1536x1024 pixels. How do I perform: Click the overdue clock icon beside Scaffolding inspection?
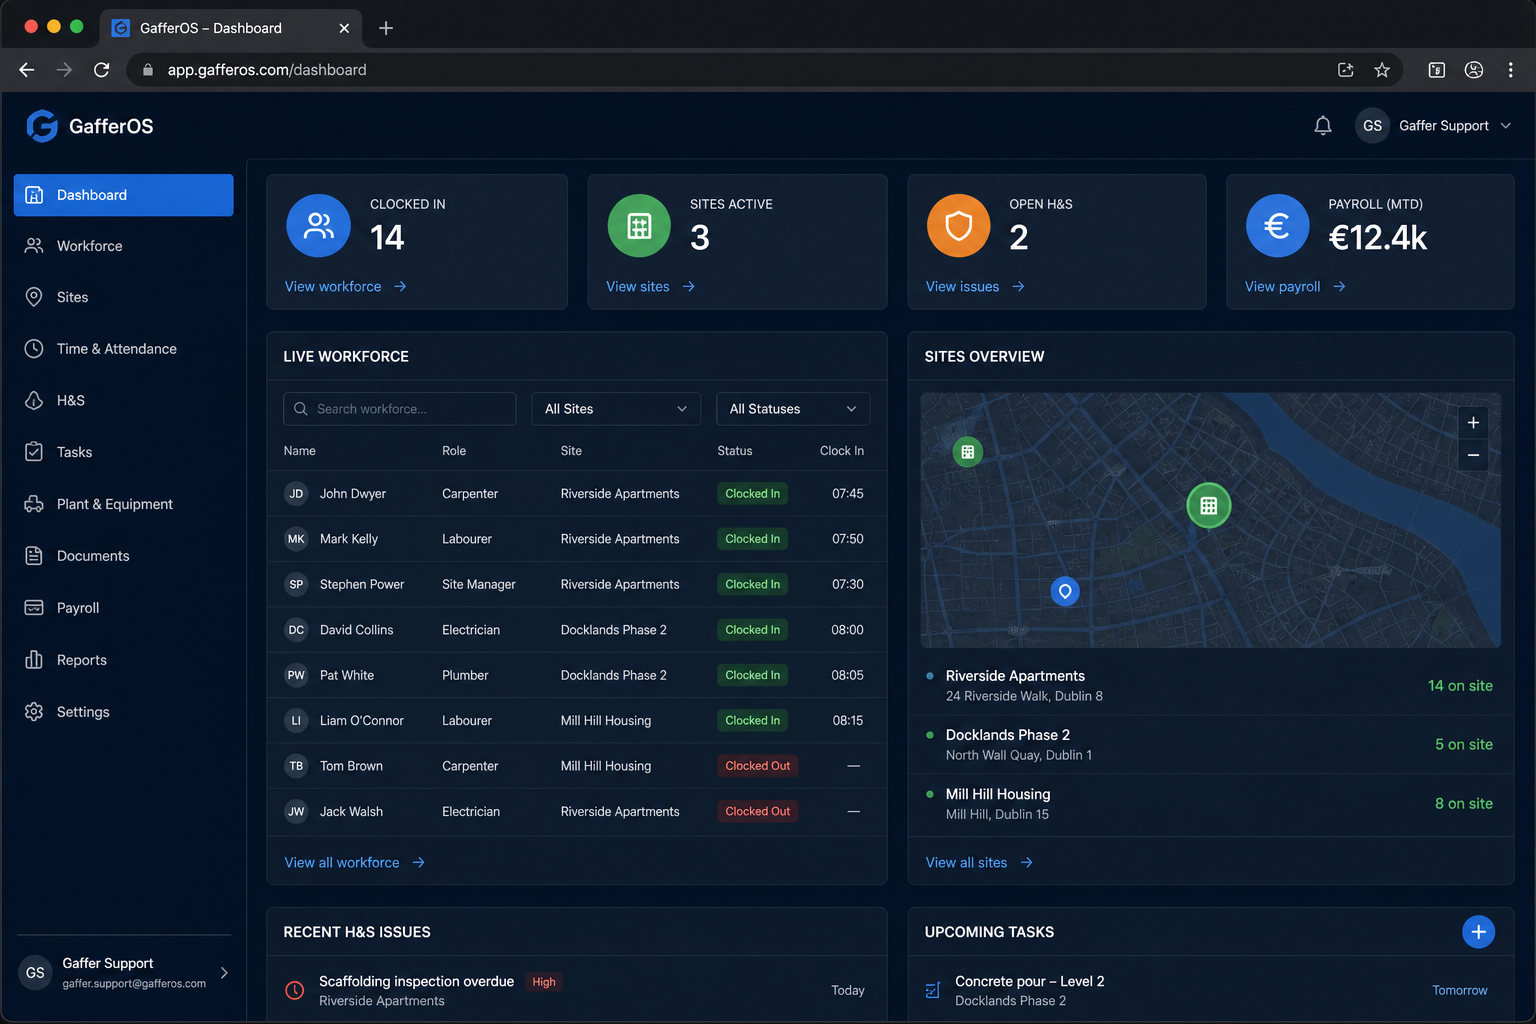295,991
